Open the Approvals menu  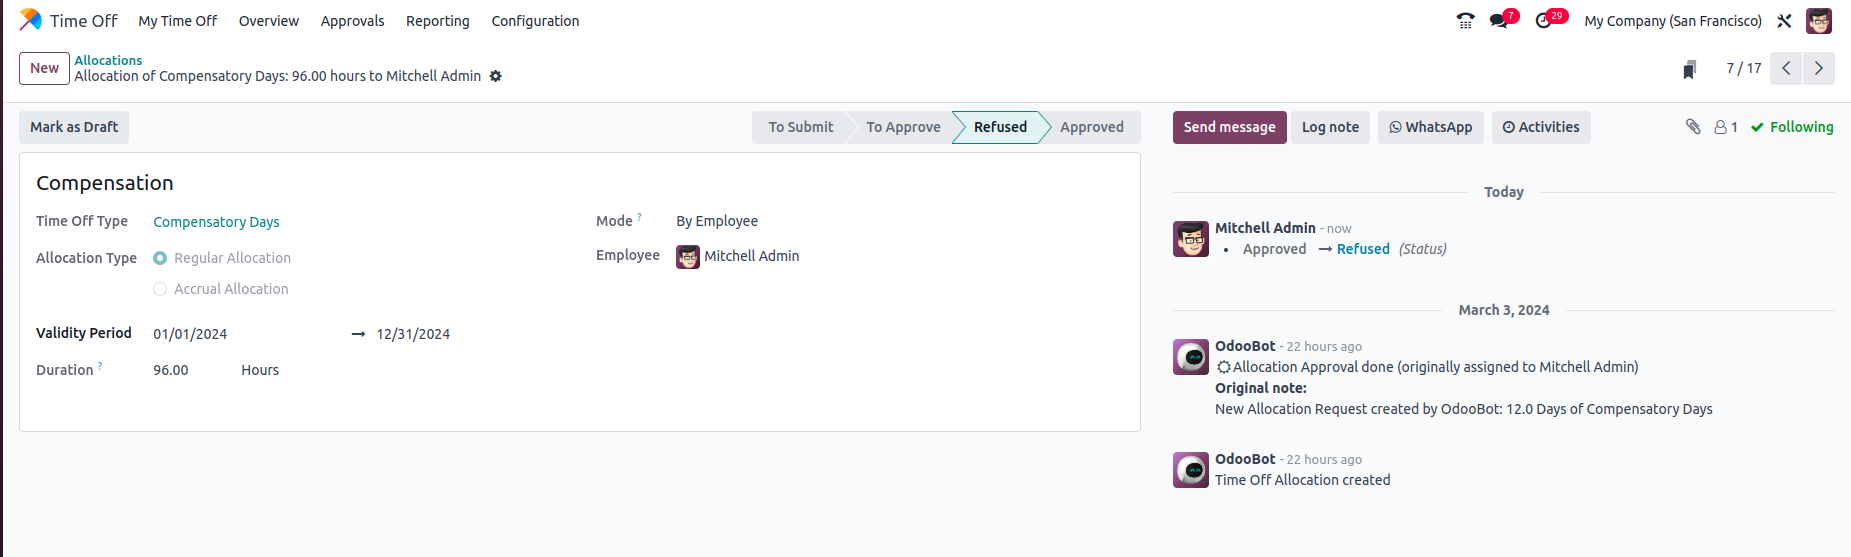click(352, 21)
